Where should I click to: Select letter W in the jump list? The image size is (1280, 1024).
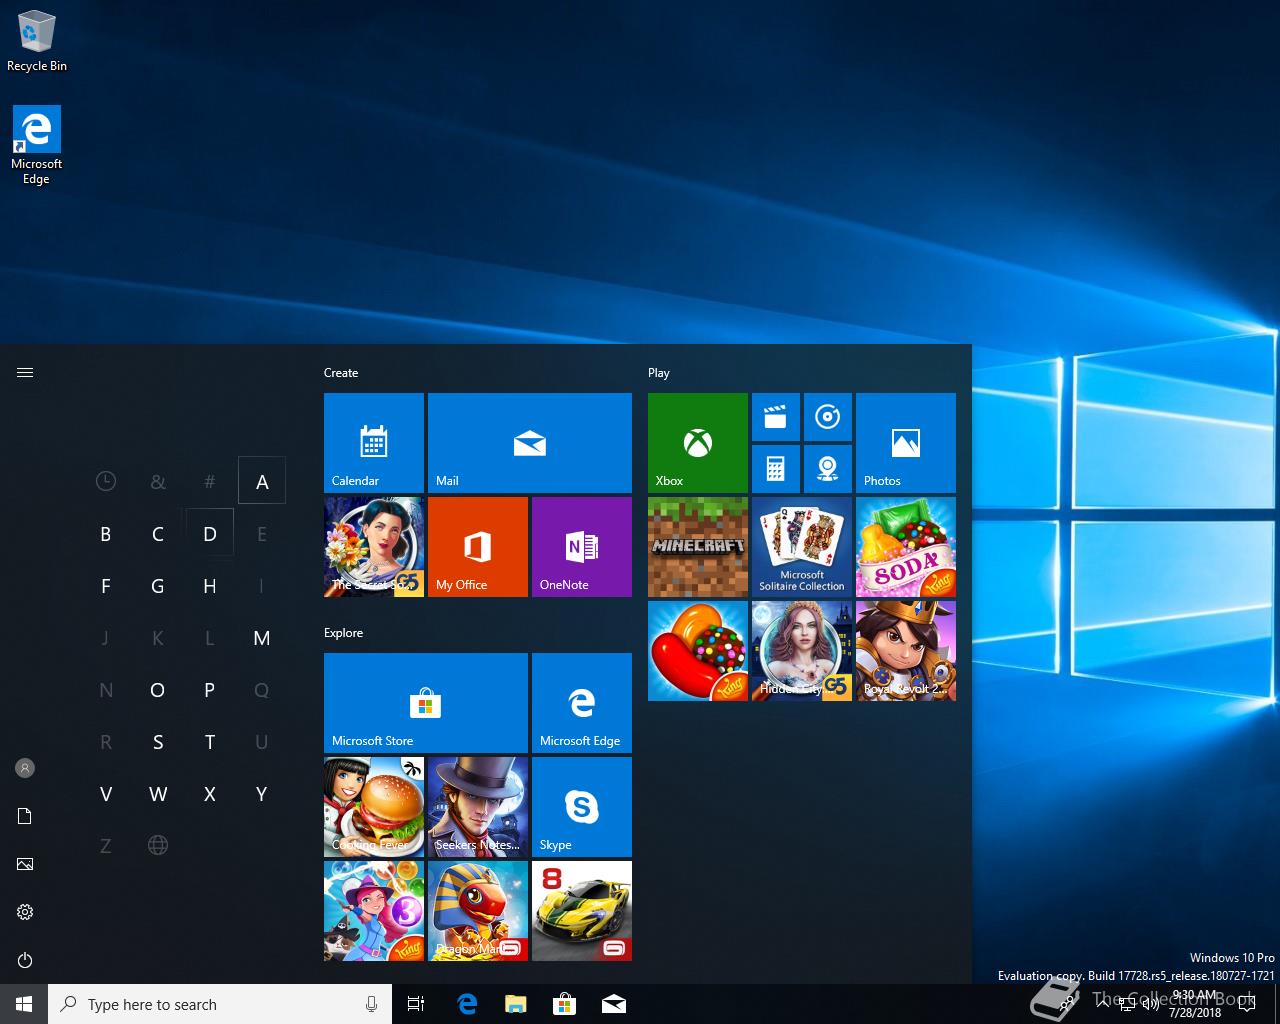pos(158,794)
